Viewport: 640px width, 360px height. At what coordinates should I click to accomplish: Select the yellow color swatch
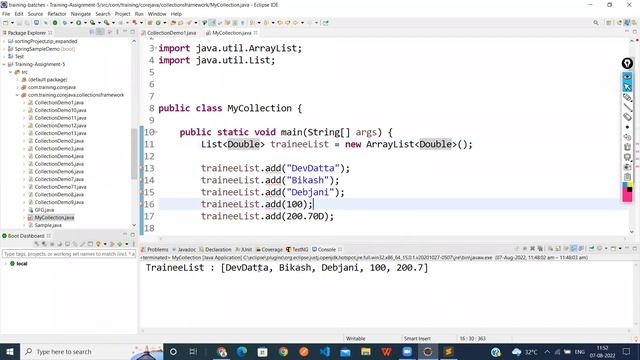tap(630, 184)
